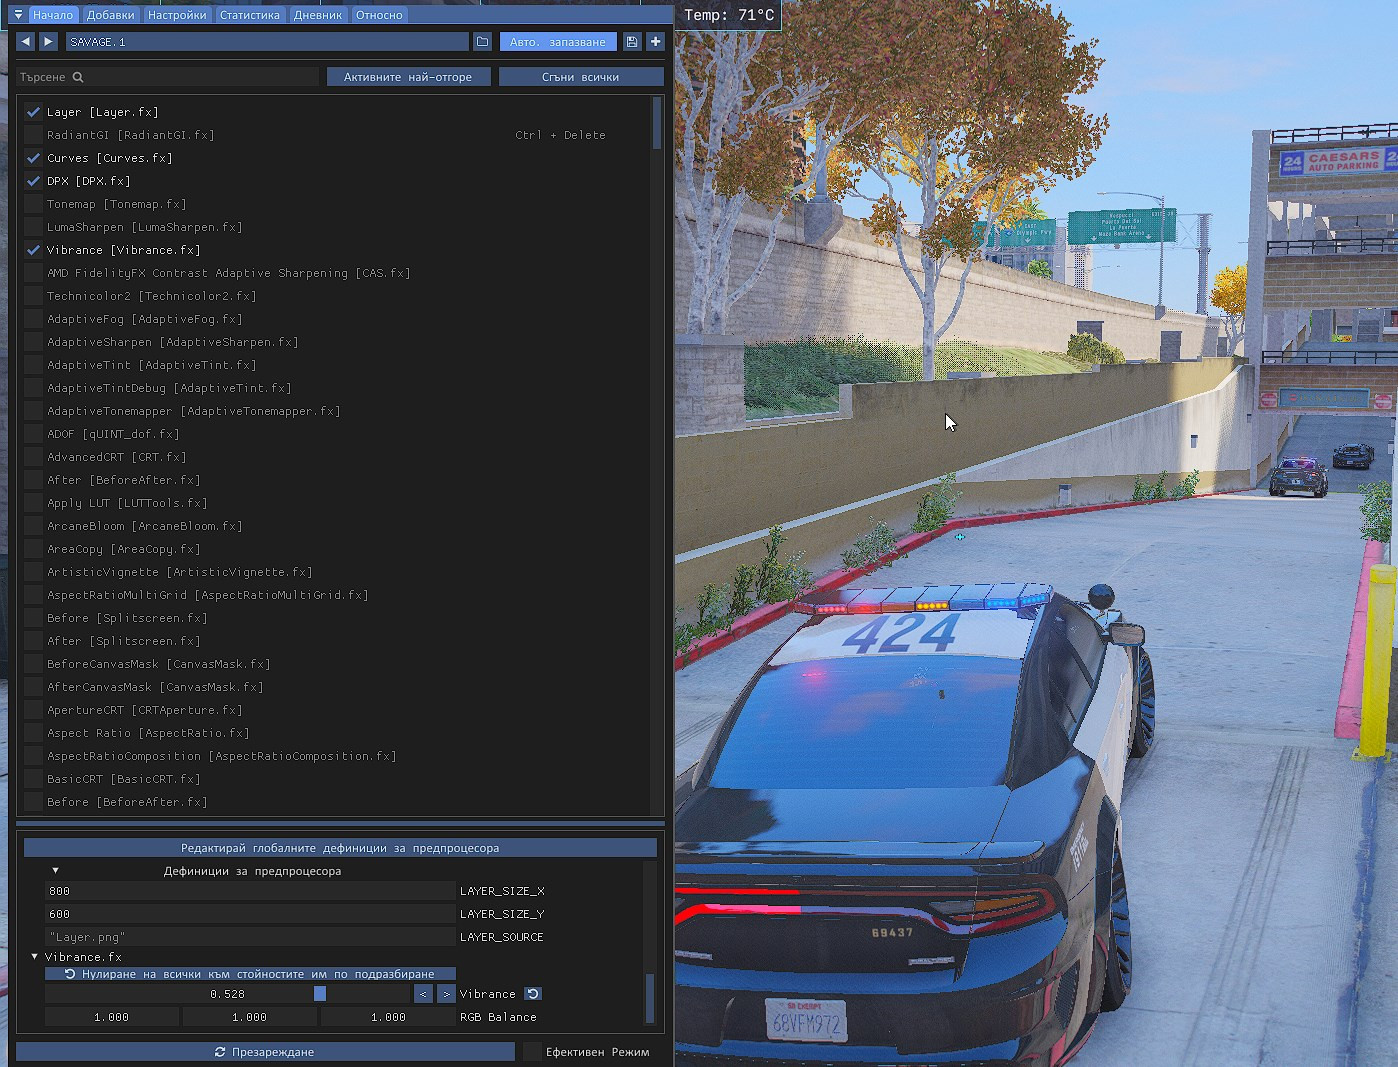
Task: Click the effects list scrollbar
Action: (x=657, y=123)
